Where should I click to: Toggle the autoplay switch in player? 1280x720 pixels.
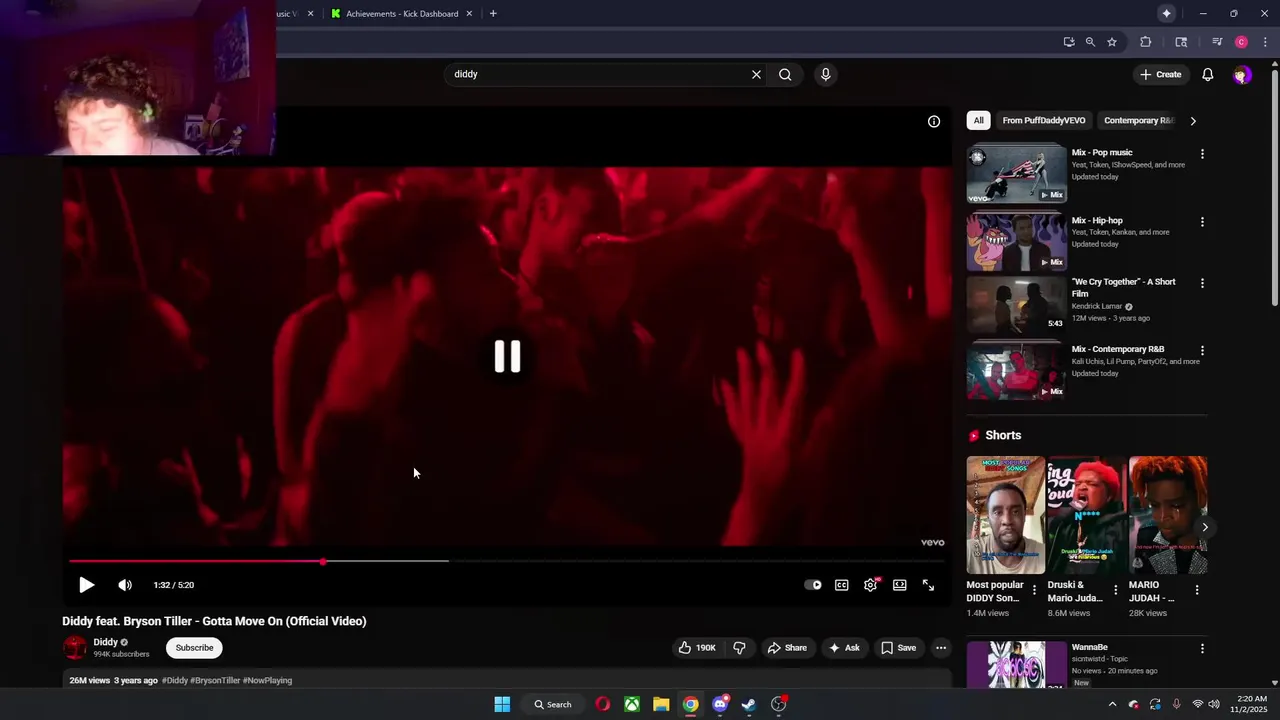tap(813, 585)
